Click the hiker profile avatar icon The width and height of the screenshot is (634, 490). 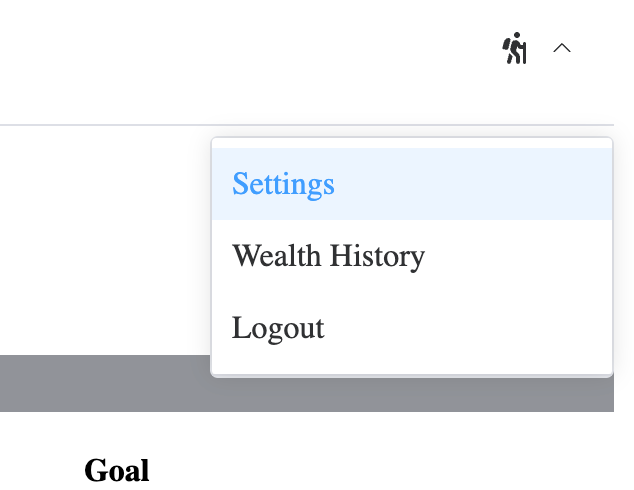(514, 48)
